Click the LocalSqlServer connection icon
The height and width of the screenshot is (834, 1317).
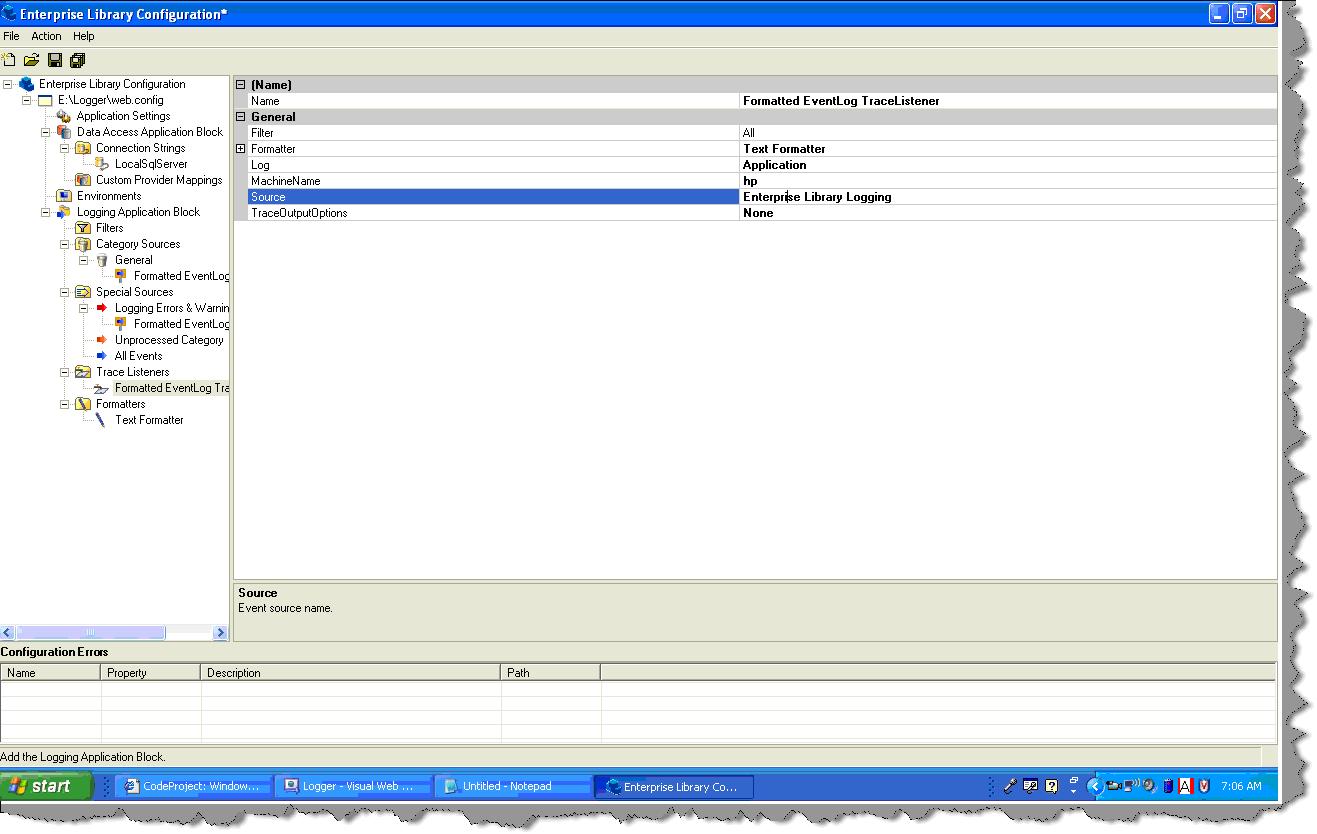tap(102, 164)
